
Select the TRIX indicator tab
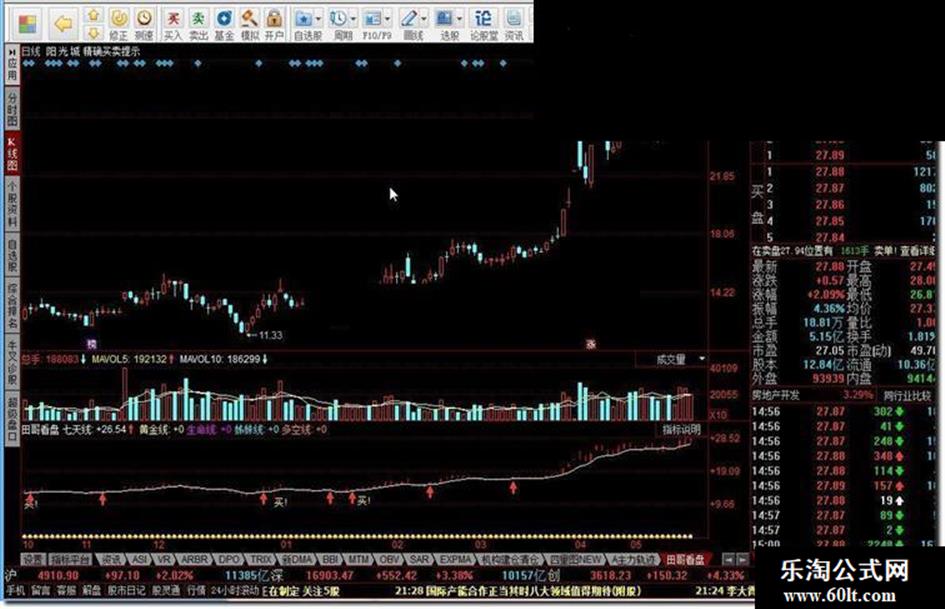click(x=262, y=560)
